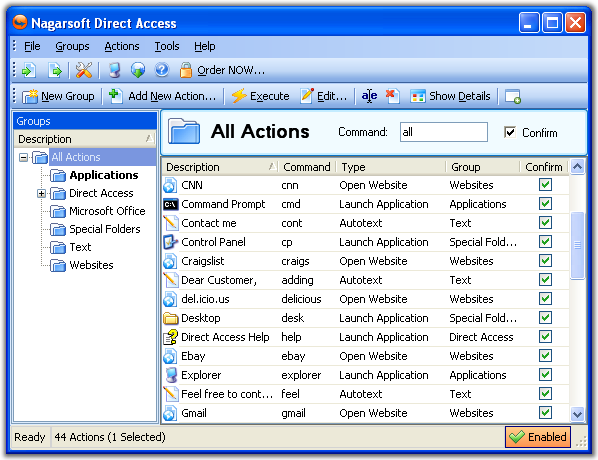Viewport: 598px width, 460px height.
Task: Click the Edit pencil icon
Action: coord(307,96)
